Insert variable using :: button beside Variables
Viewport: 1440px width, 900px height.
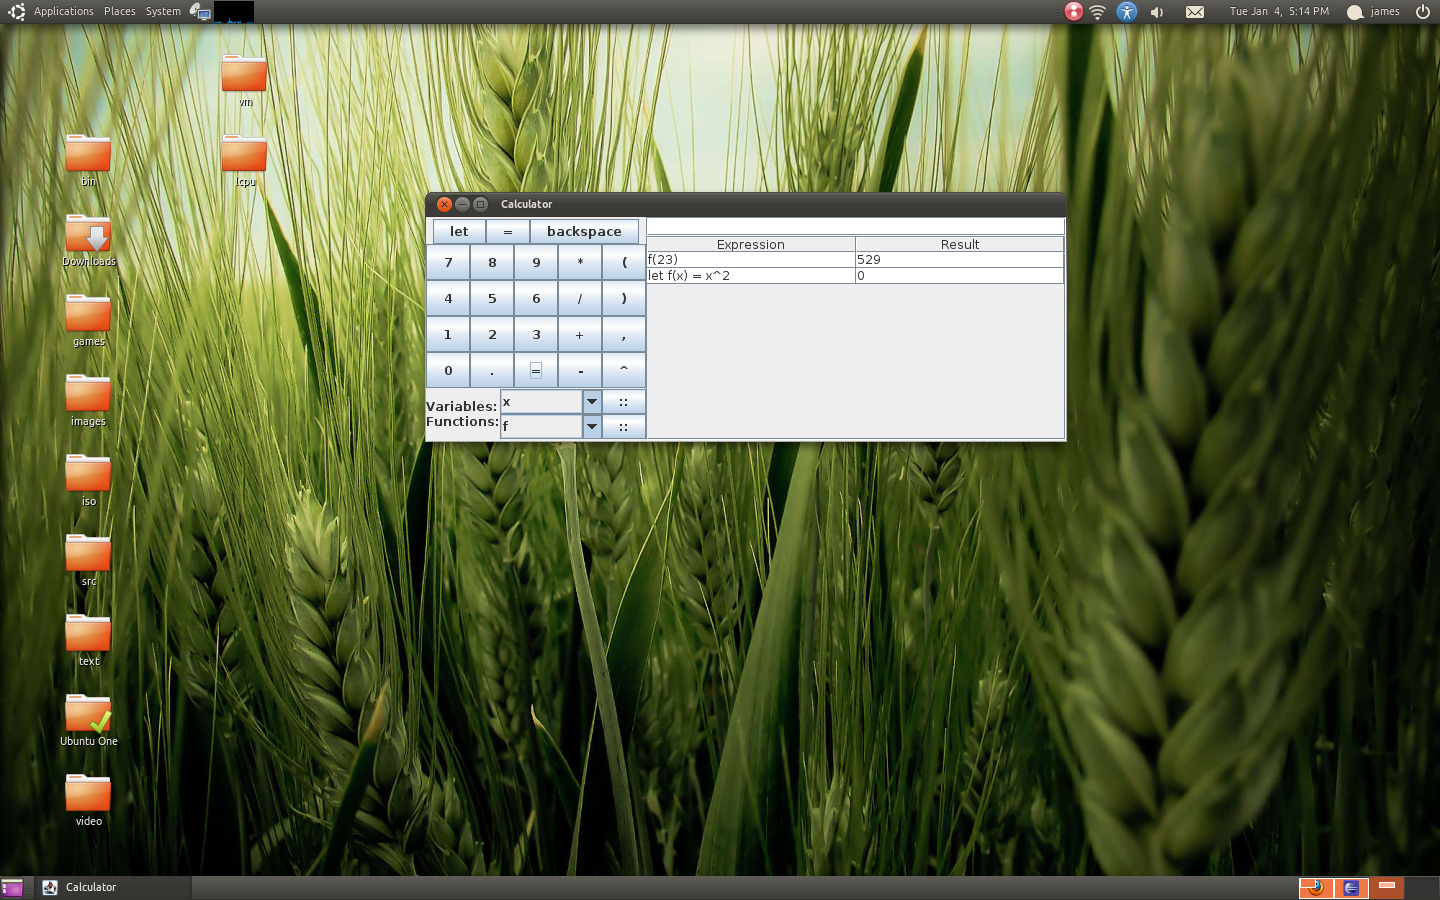click(x=624, y=402)
